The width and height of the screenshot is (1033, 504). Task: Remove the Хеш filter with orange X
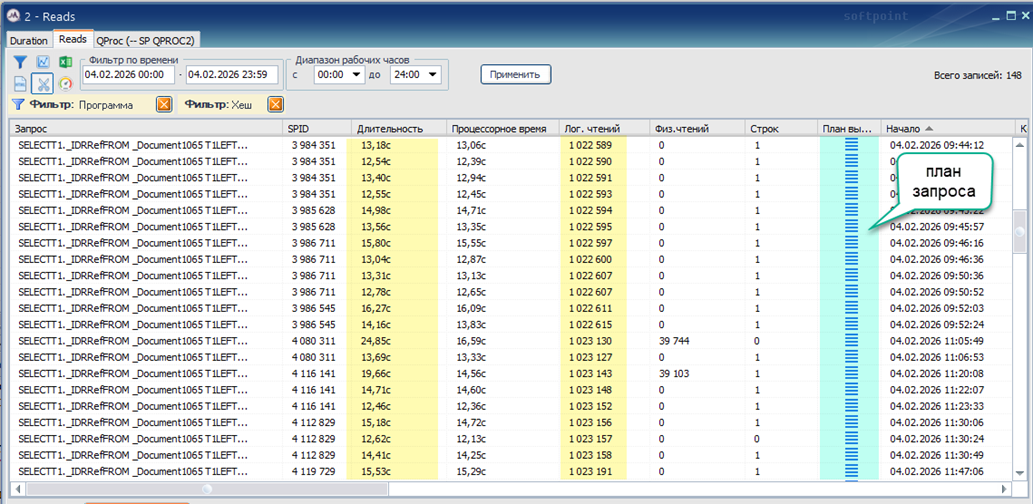(275, 104)
